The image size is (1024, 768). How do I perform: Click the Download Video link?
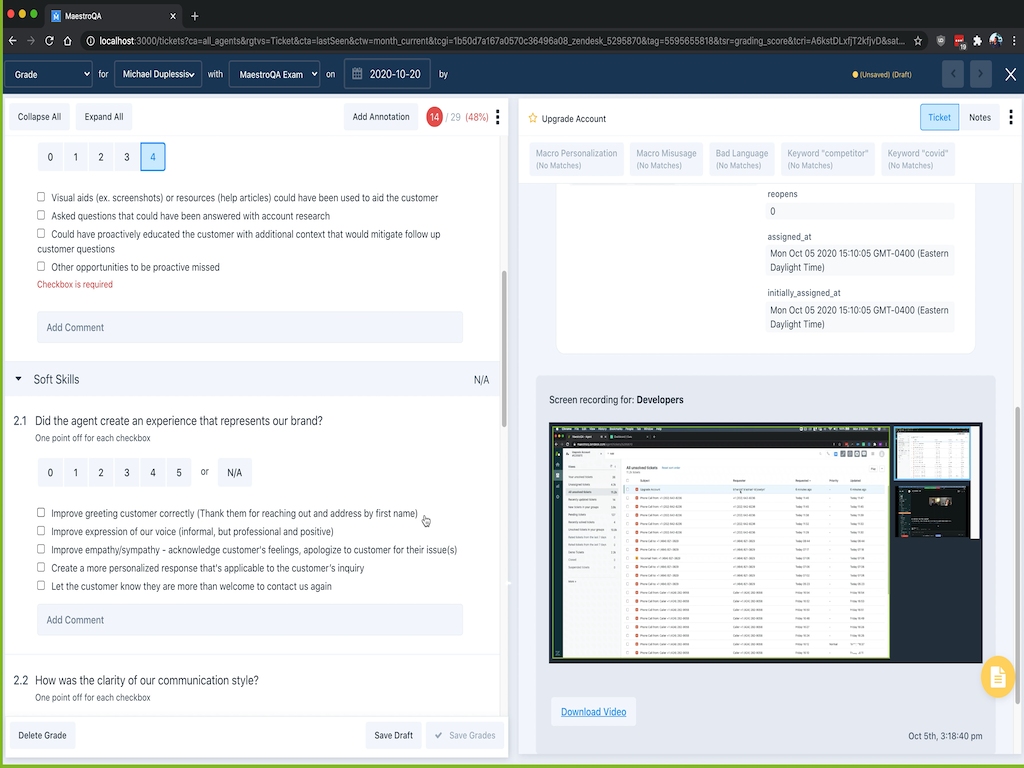[594, 711]
